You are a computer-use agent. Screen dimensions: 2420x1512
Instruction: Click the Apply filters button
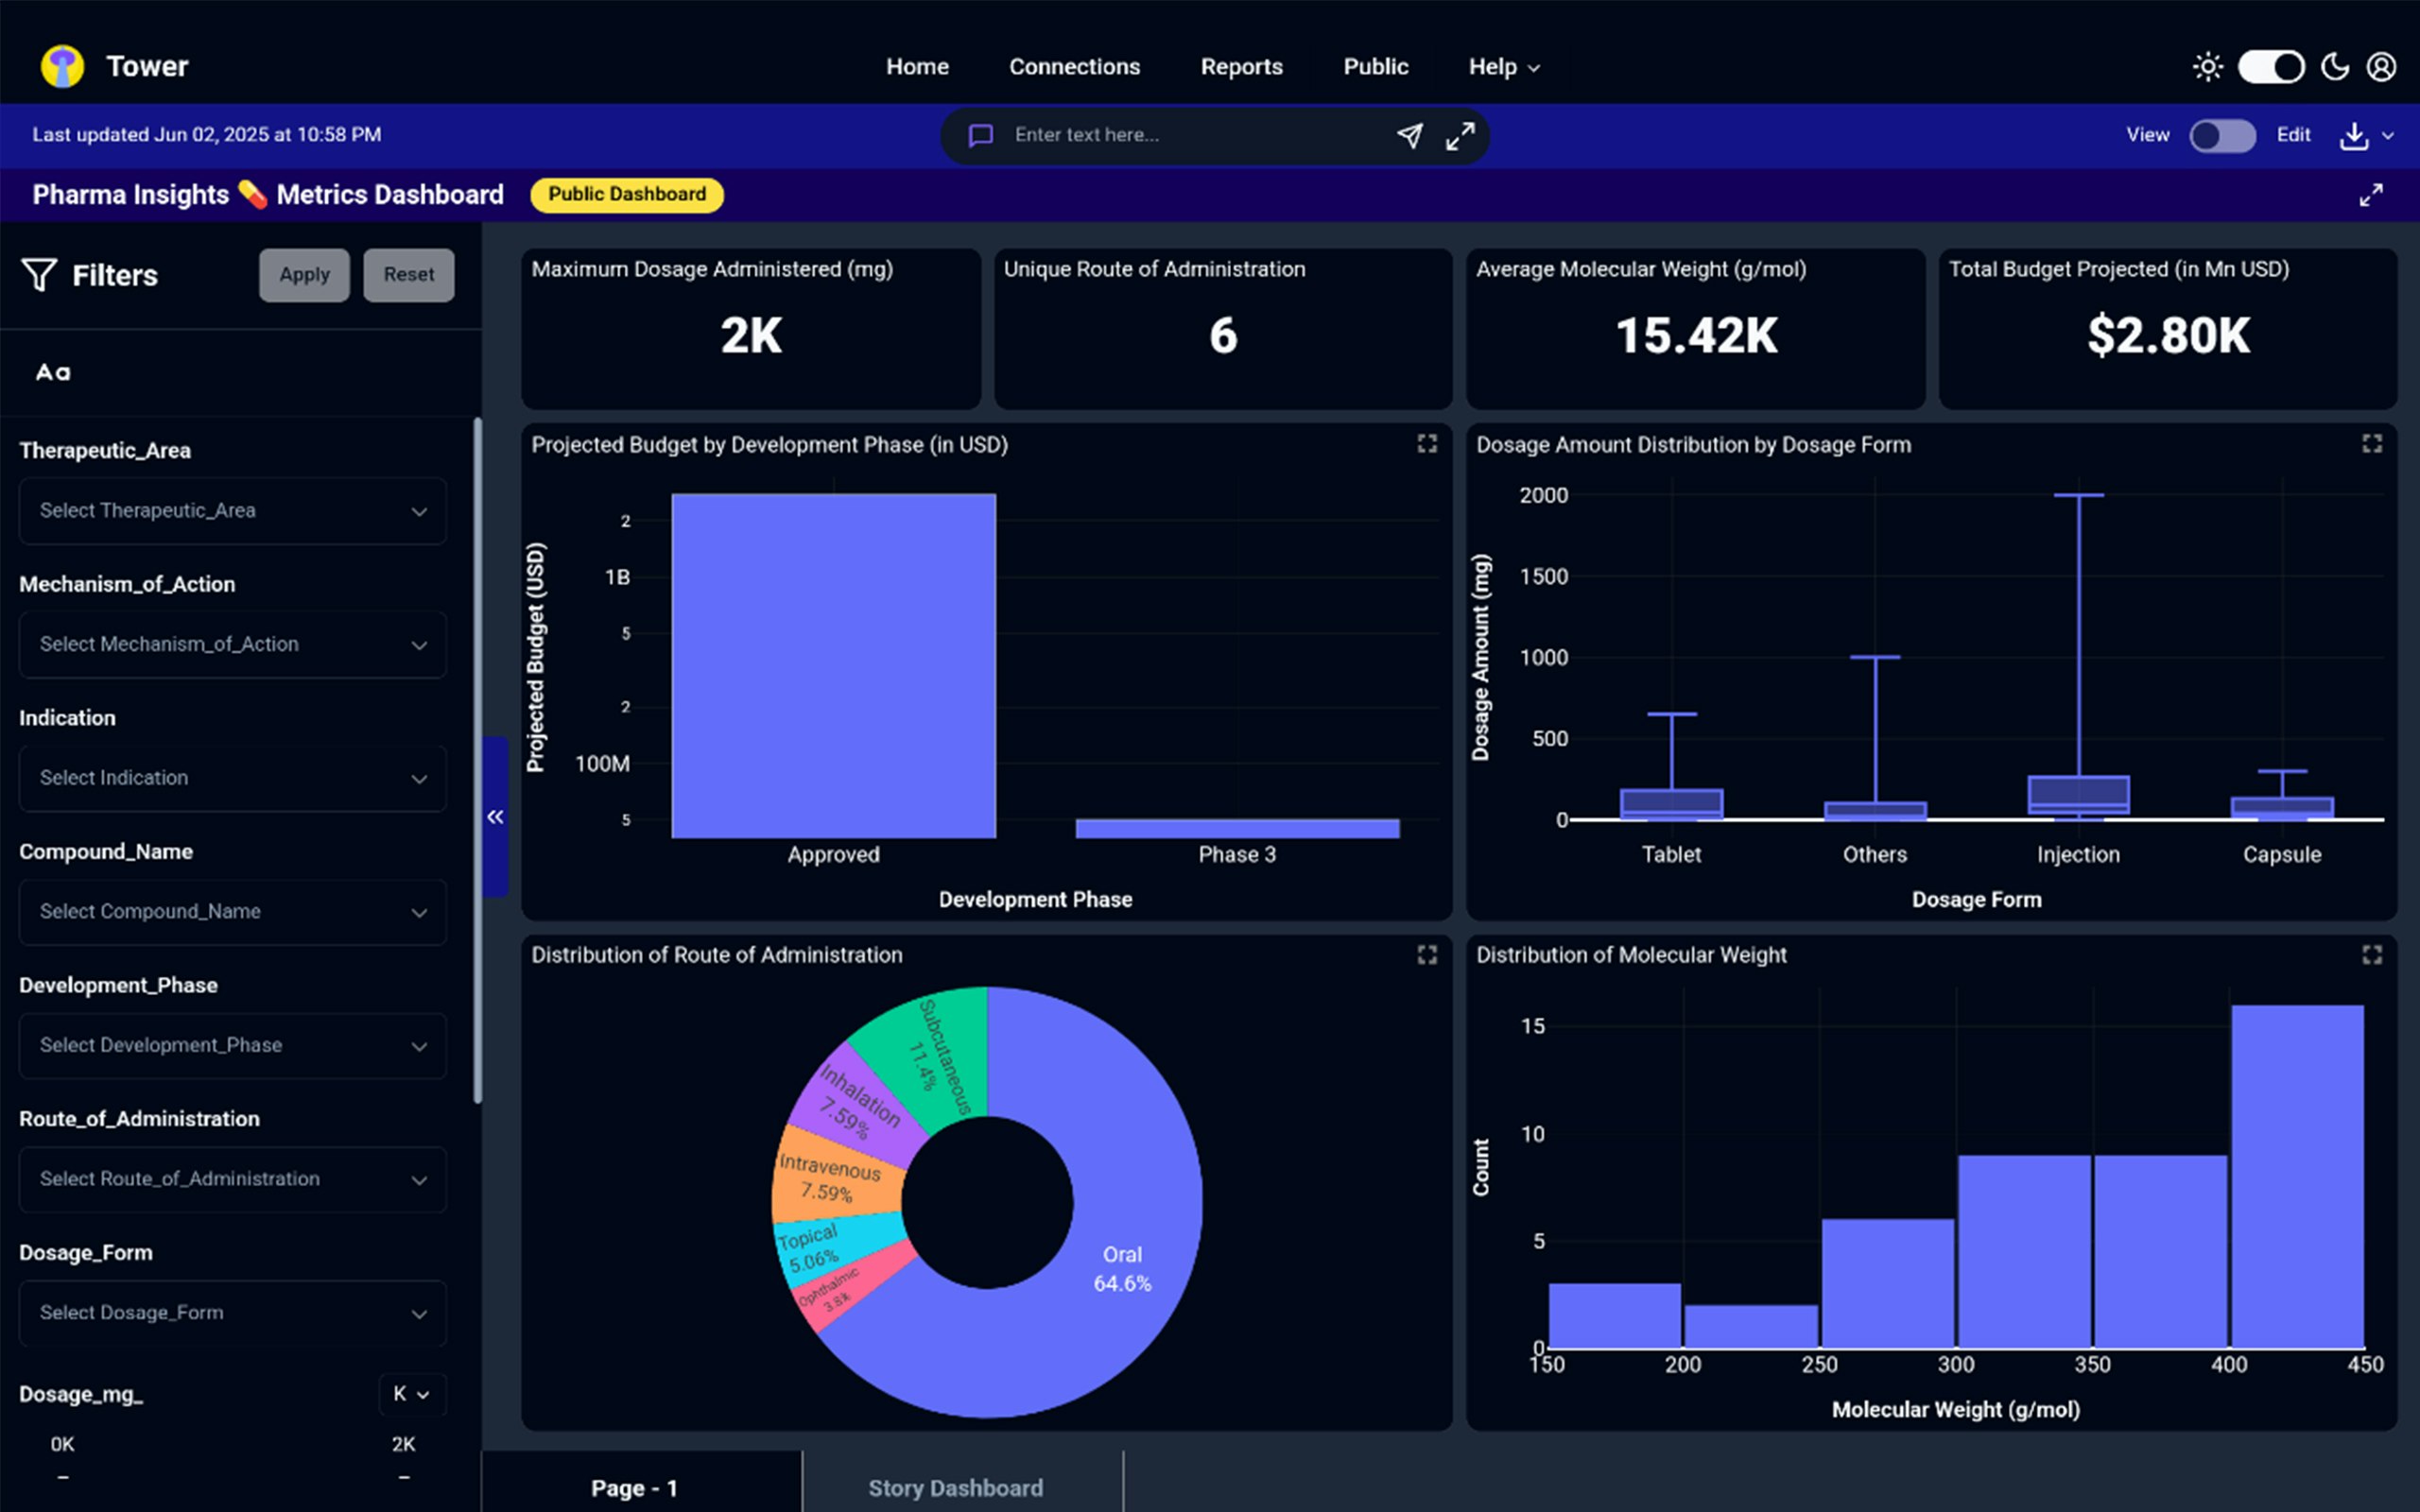coord(304,275)
